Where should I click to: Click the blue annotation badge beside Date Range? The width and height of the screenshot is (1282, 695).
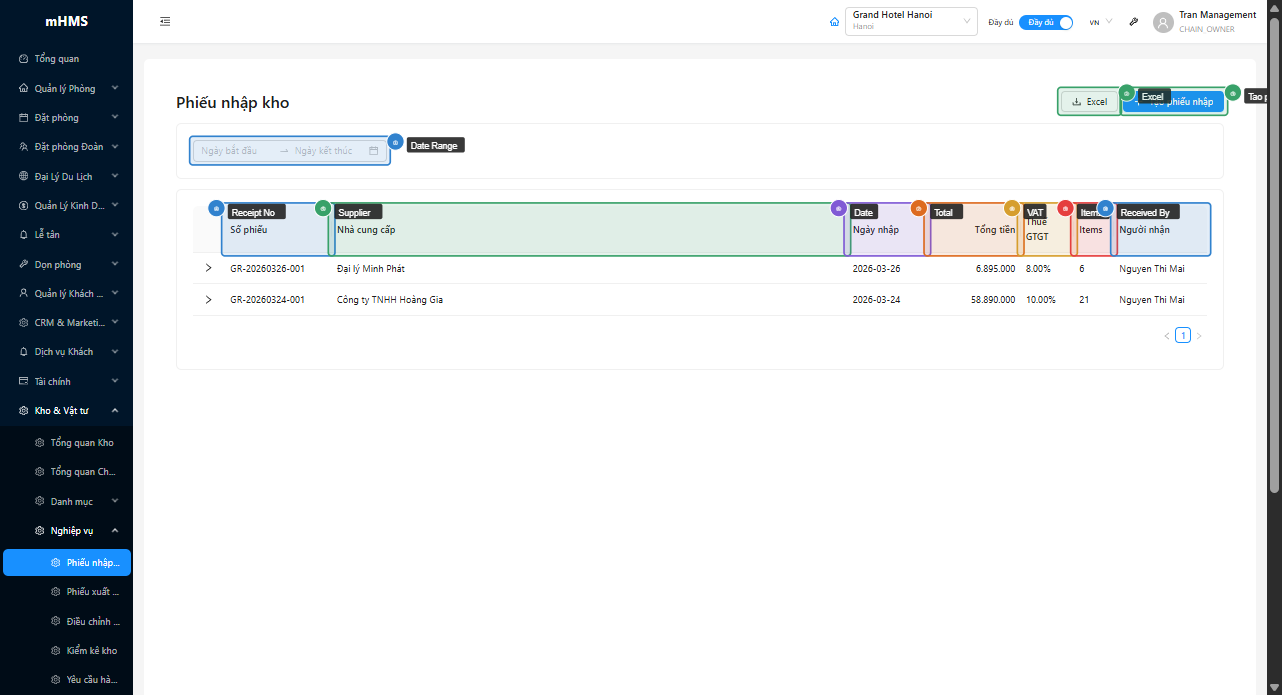(x=395, y=142)
